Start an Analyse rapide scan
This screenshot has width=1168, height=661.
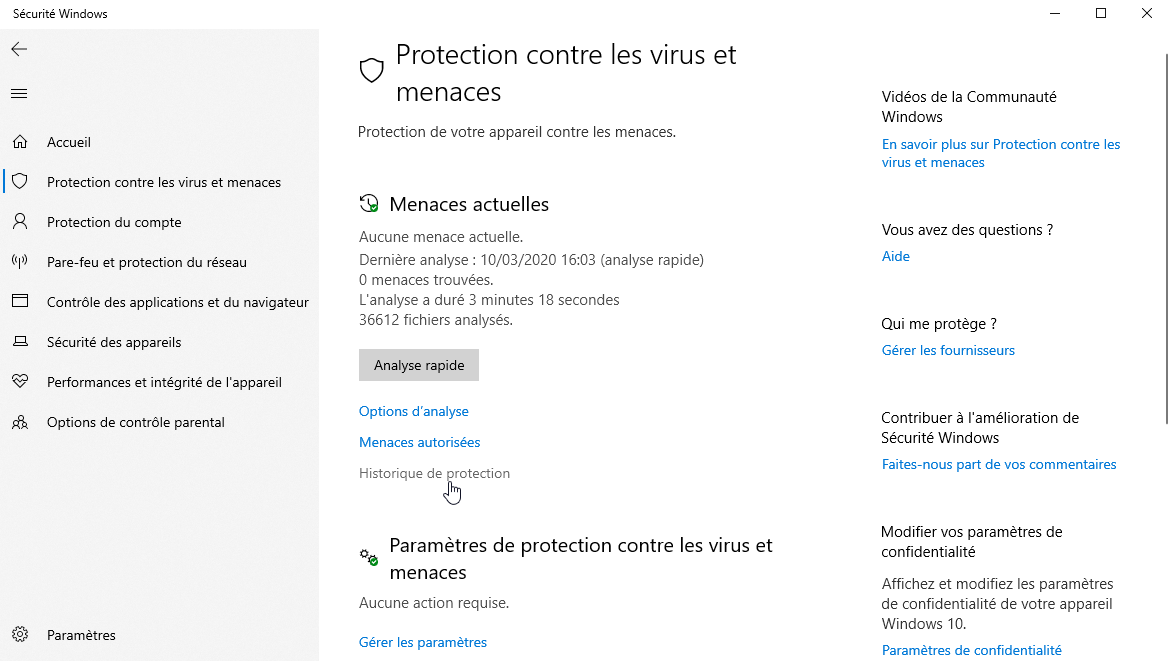tap(418, 364)
